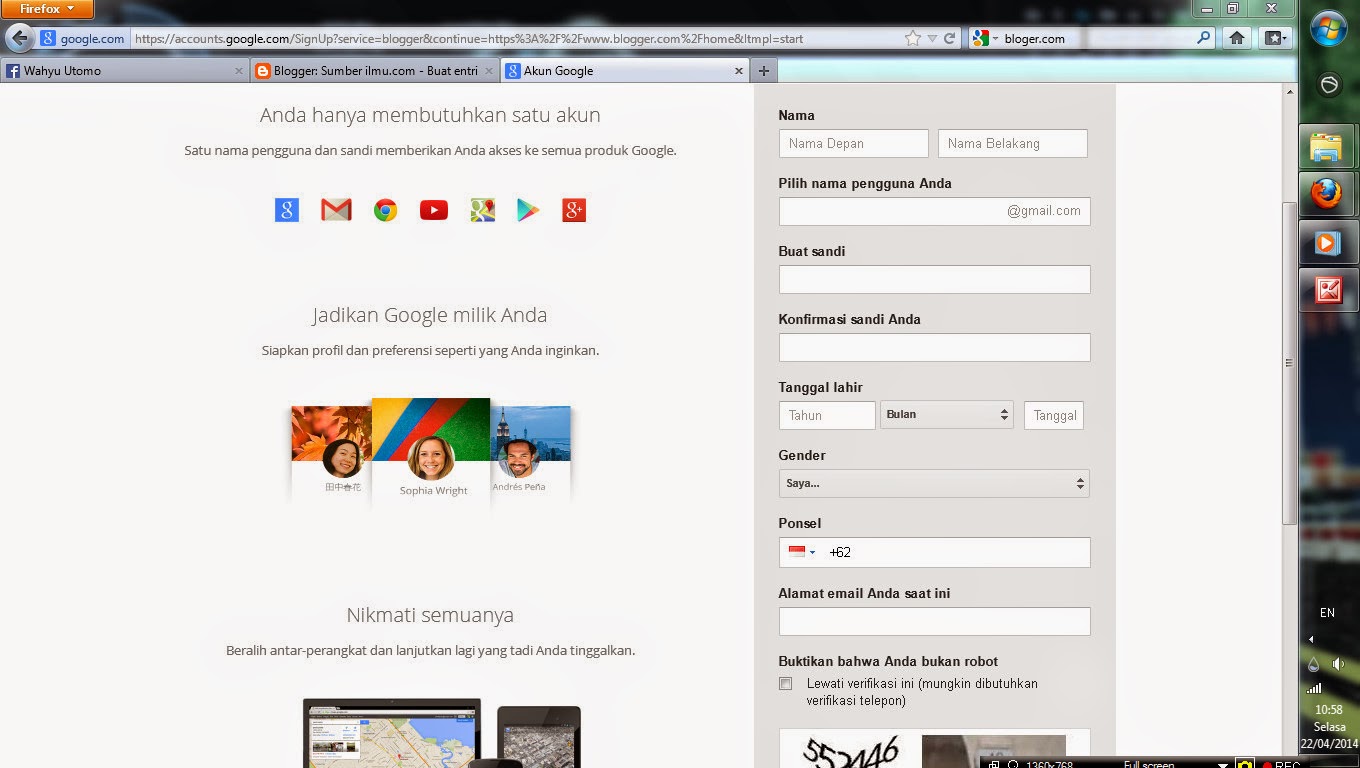
Task: Click the YouTube icon on the signup page
Action: point(433,210)
